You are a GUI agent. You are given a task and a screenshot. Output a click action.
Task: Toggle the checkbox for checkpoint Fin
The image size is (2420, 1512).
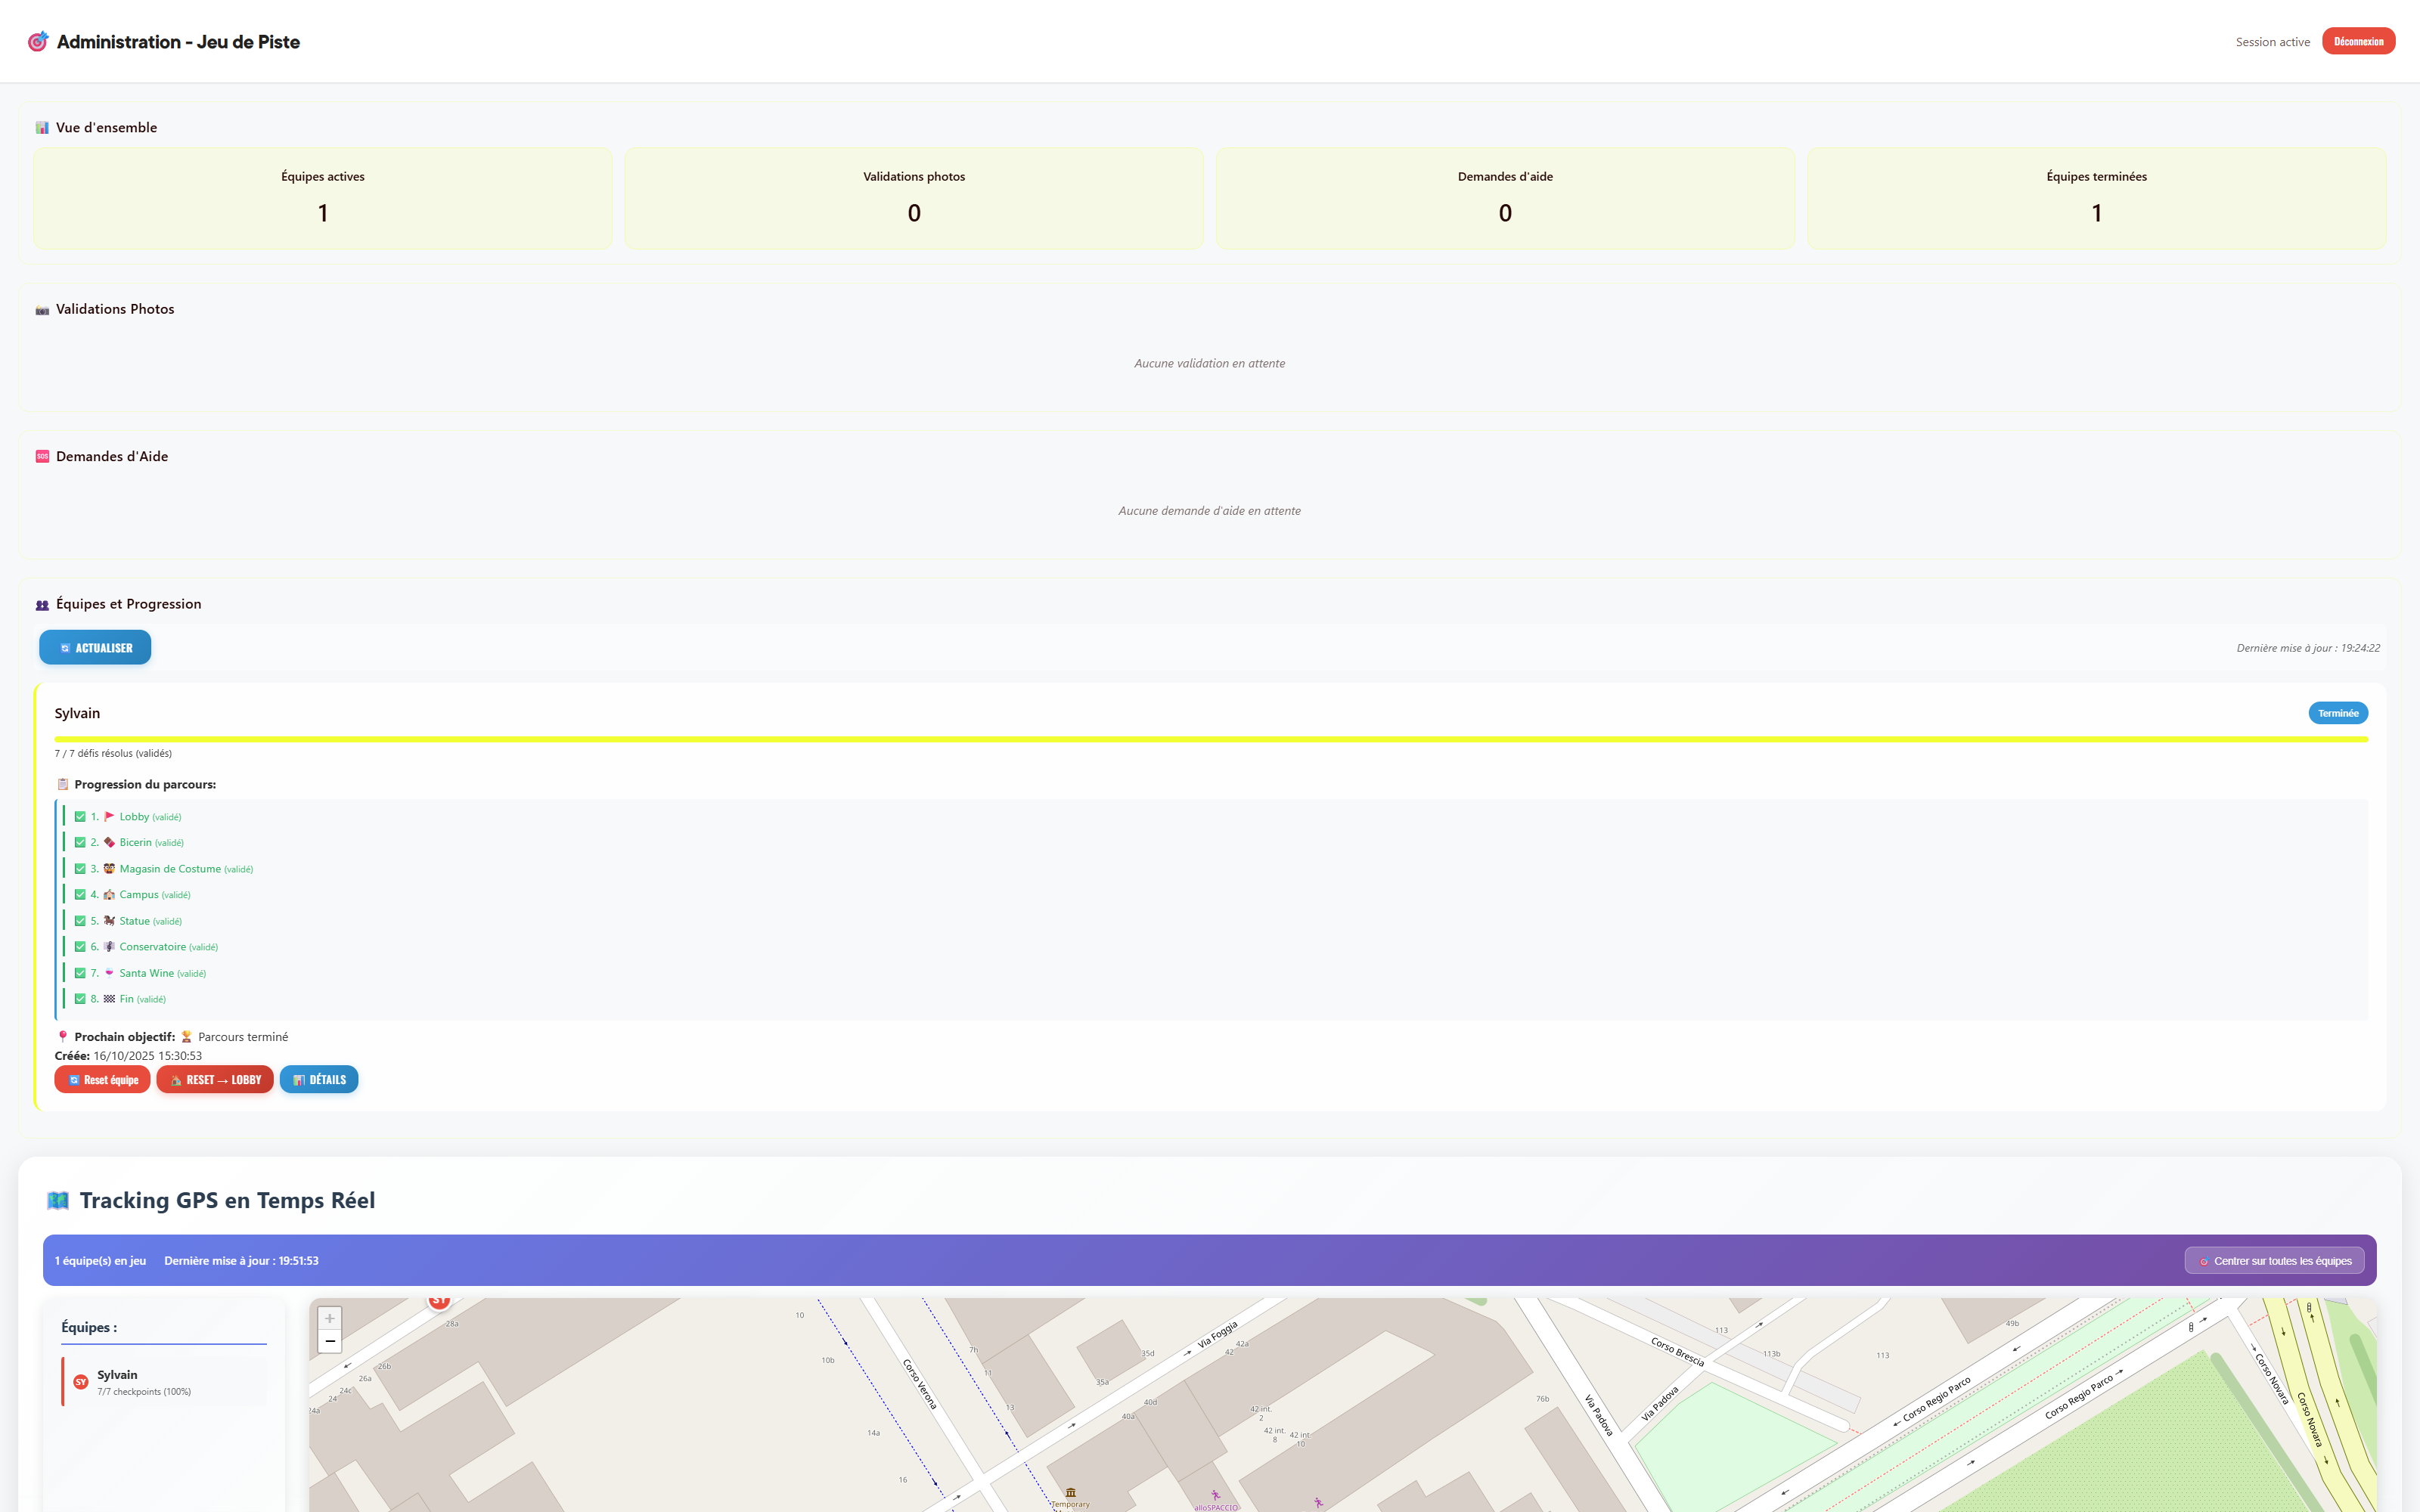pos(80,998)
